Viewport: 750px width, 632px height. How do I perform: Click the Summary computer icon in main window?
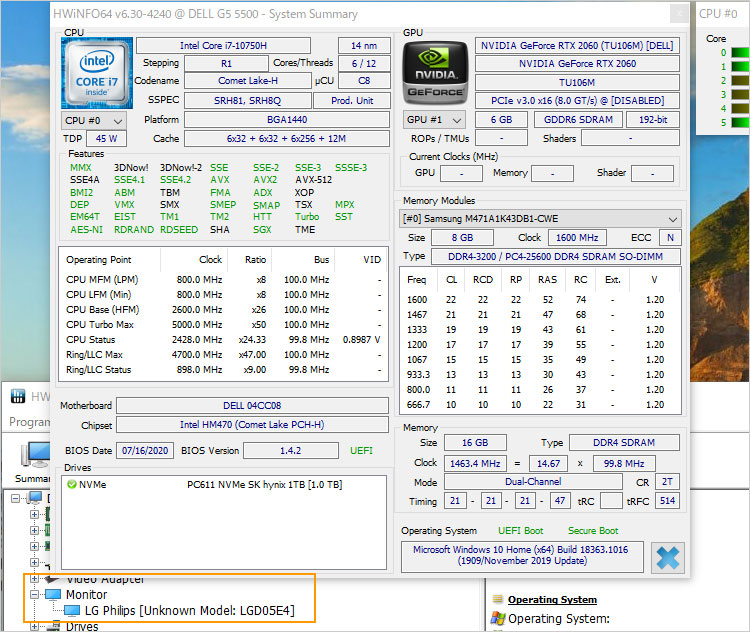[35, 455]
